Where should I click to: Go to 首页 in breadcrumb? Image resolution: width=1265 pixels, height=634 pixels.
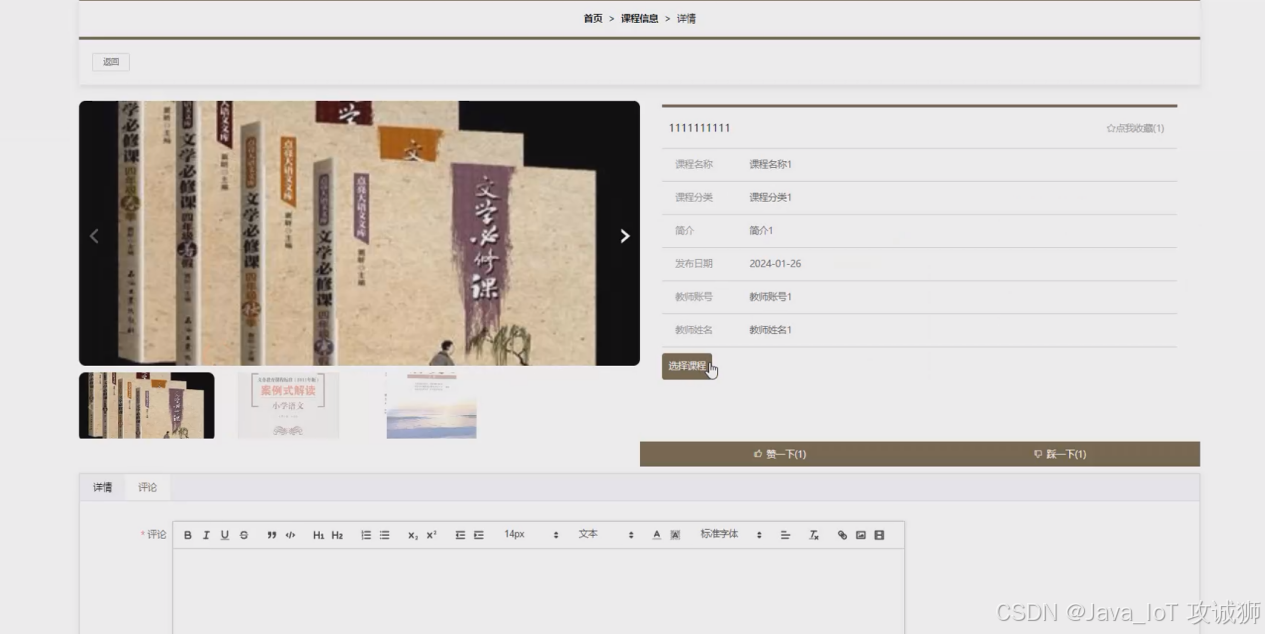click(x=593, y=18)
